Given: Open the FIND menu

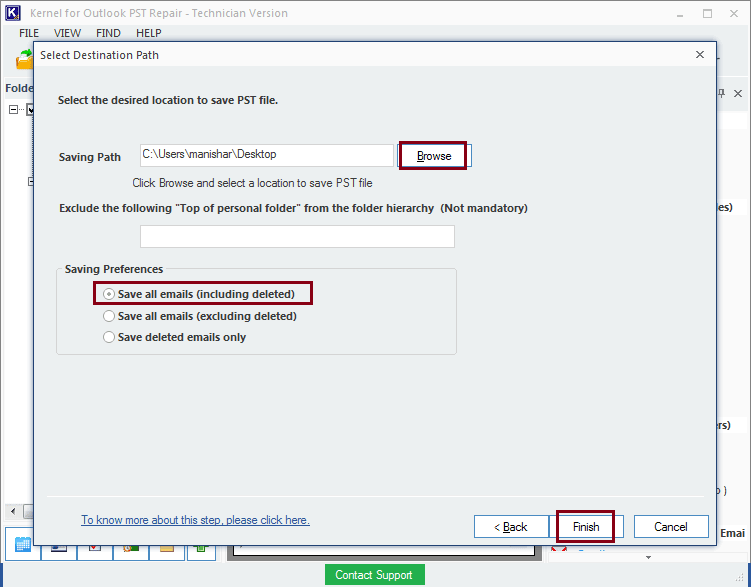Looking at the screenshot, I should point(108,33).
